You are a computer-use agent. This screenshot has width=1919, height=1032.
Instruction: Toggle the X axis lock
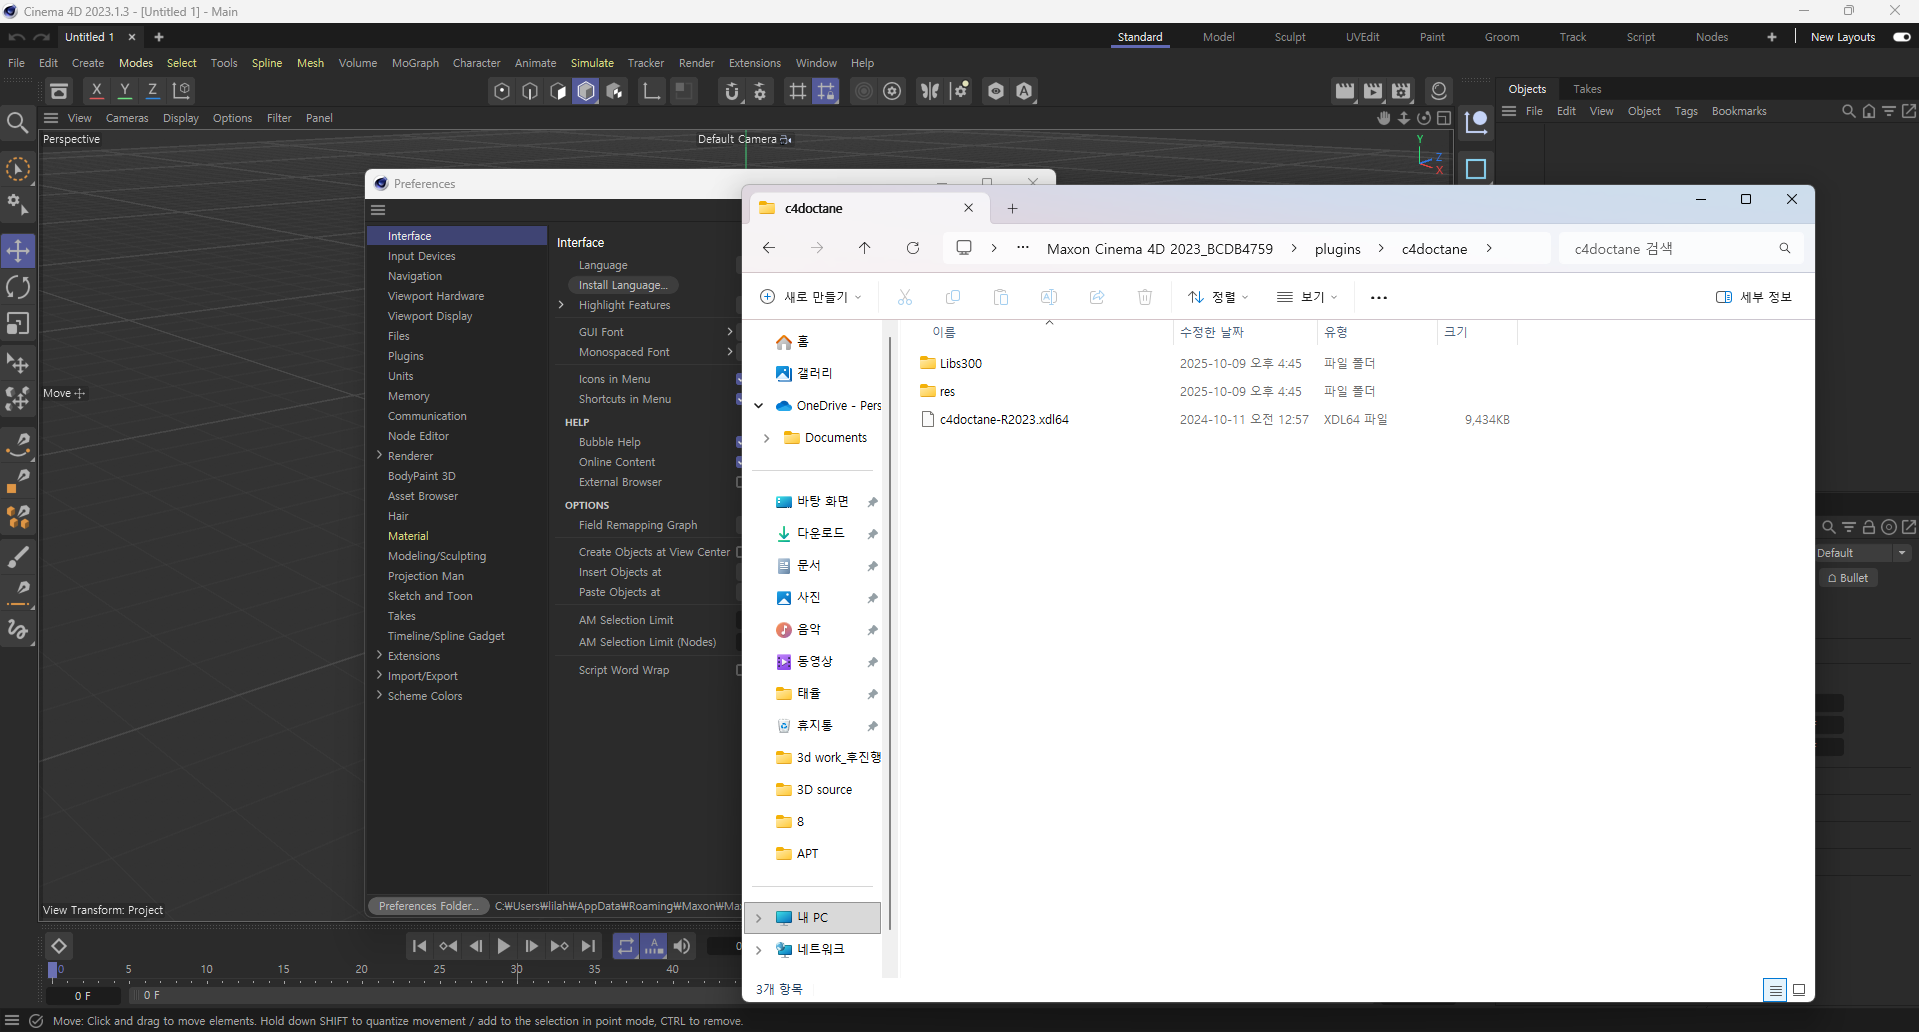coord(97,91)
